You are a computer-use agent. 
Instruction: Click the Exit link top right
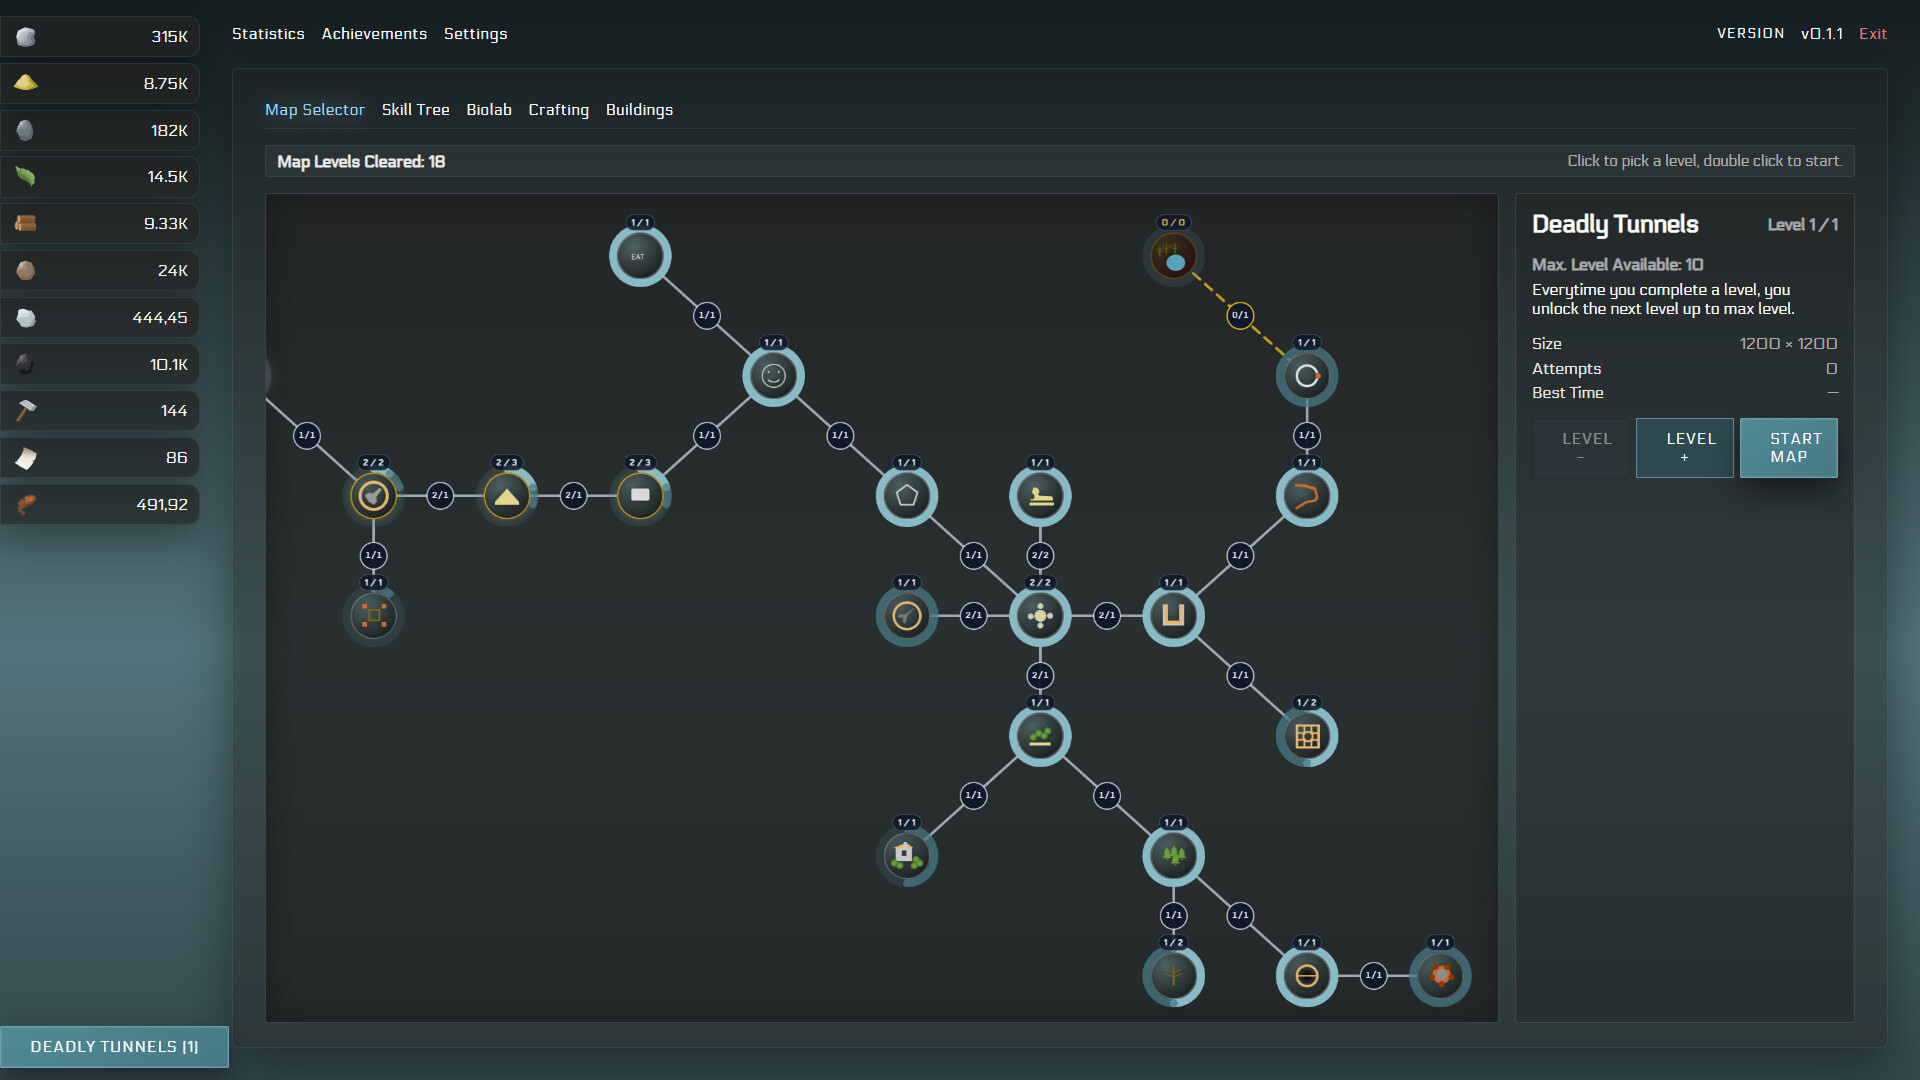click(x=1872, y=33)
